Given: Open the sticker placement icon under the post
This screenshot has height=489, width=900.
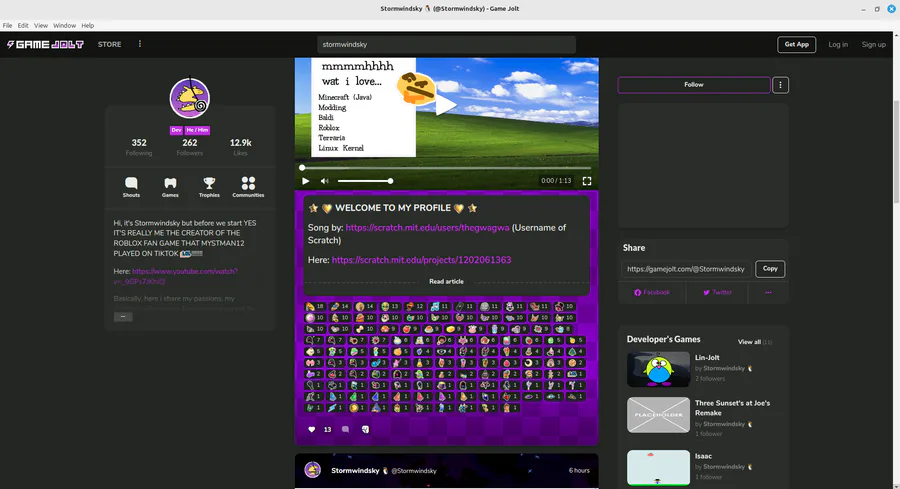Looking at the screenshot, I should 365,429.
